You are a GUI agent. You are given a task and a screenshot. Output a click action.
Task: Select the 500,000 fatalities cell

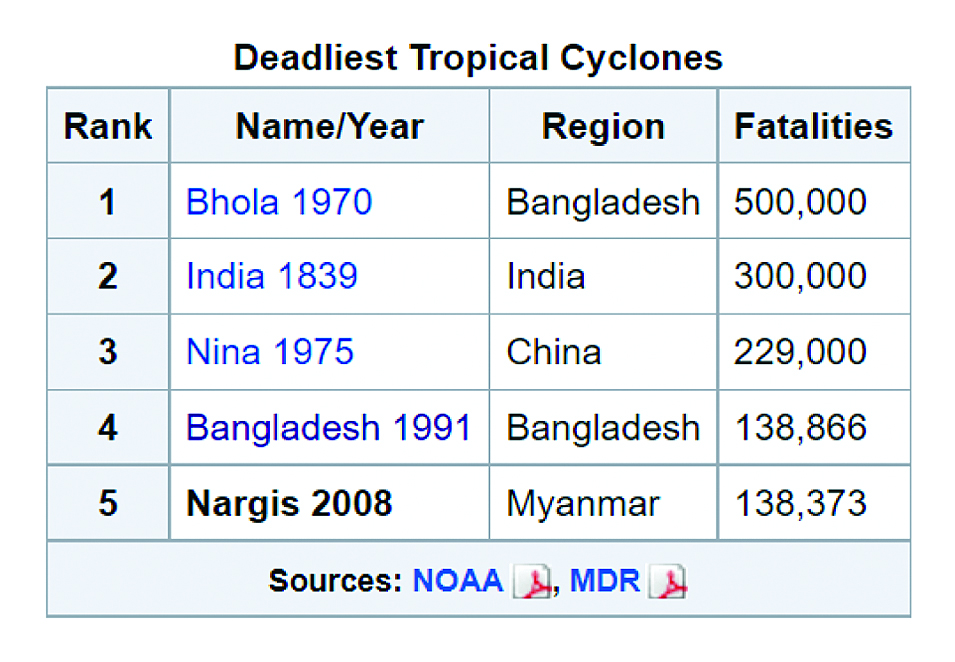tap(814, 201)
